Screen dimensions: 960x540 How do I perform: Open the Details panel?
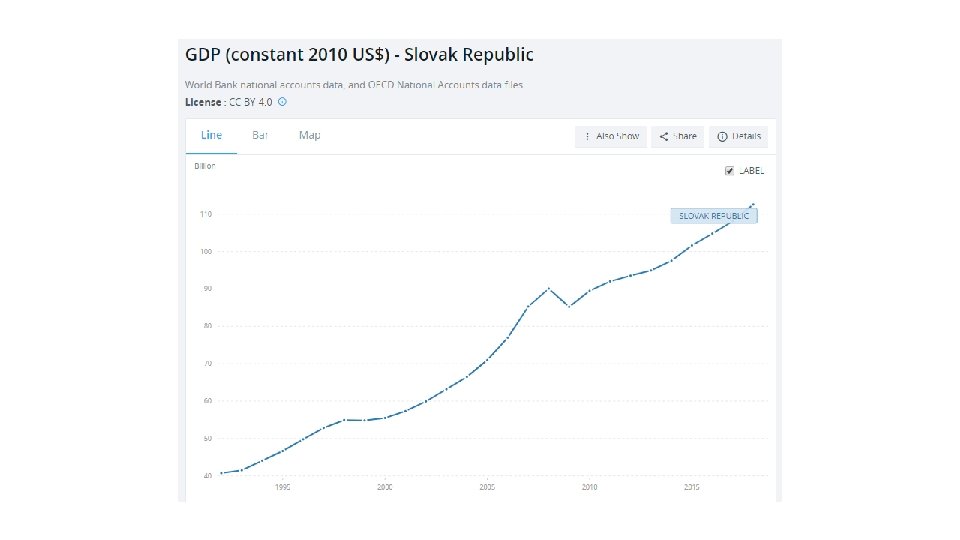739,136
